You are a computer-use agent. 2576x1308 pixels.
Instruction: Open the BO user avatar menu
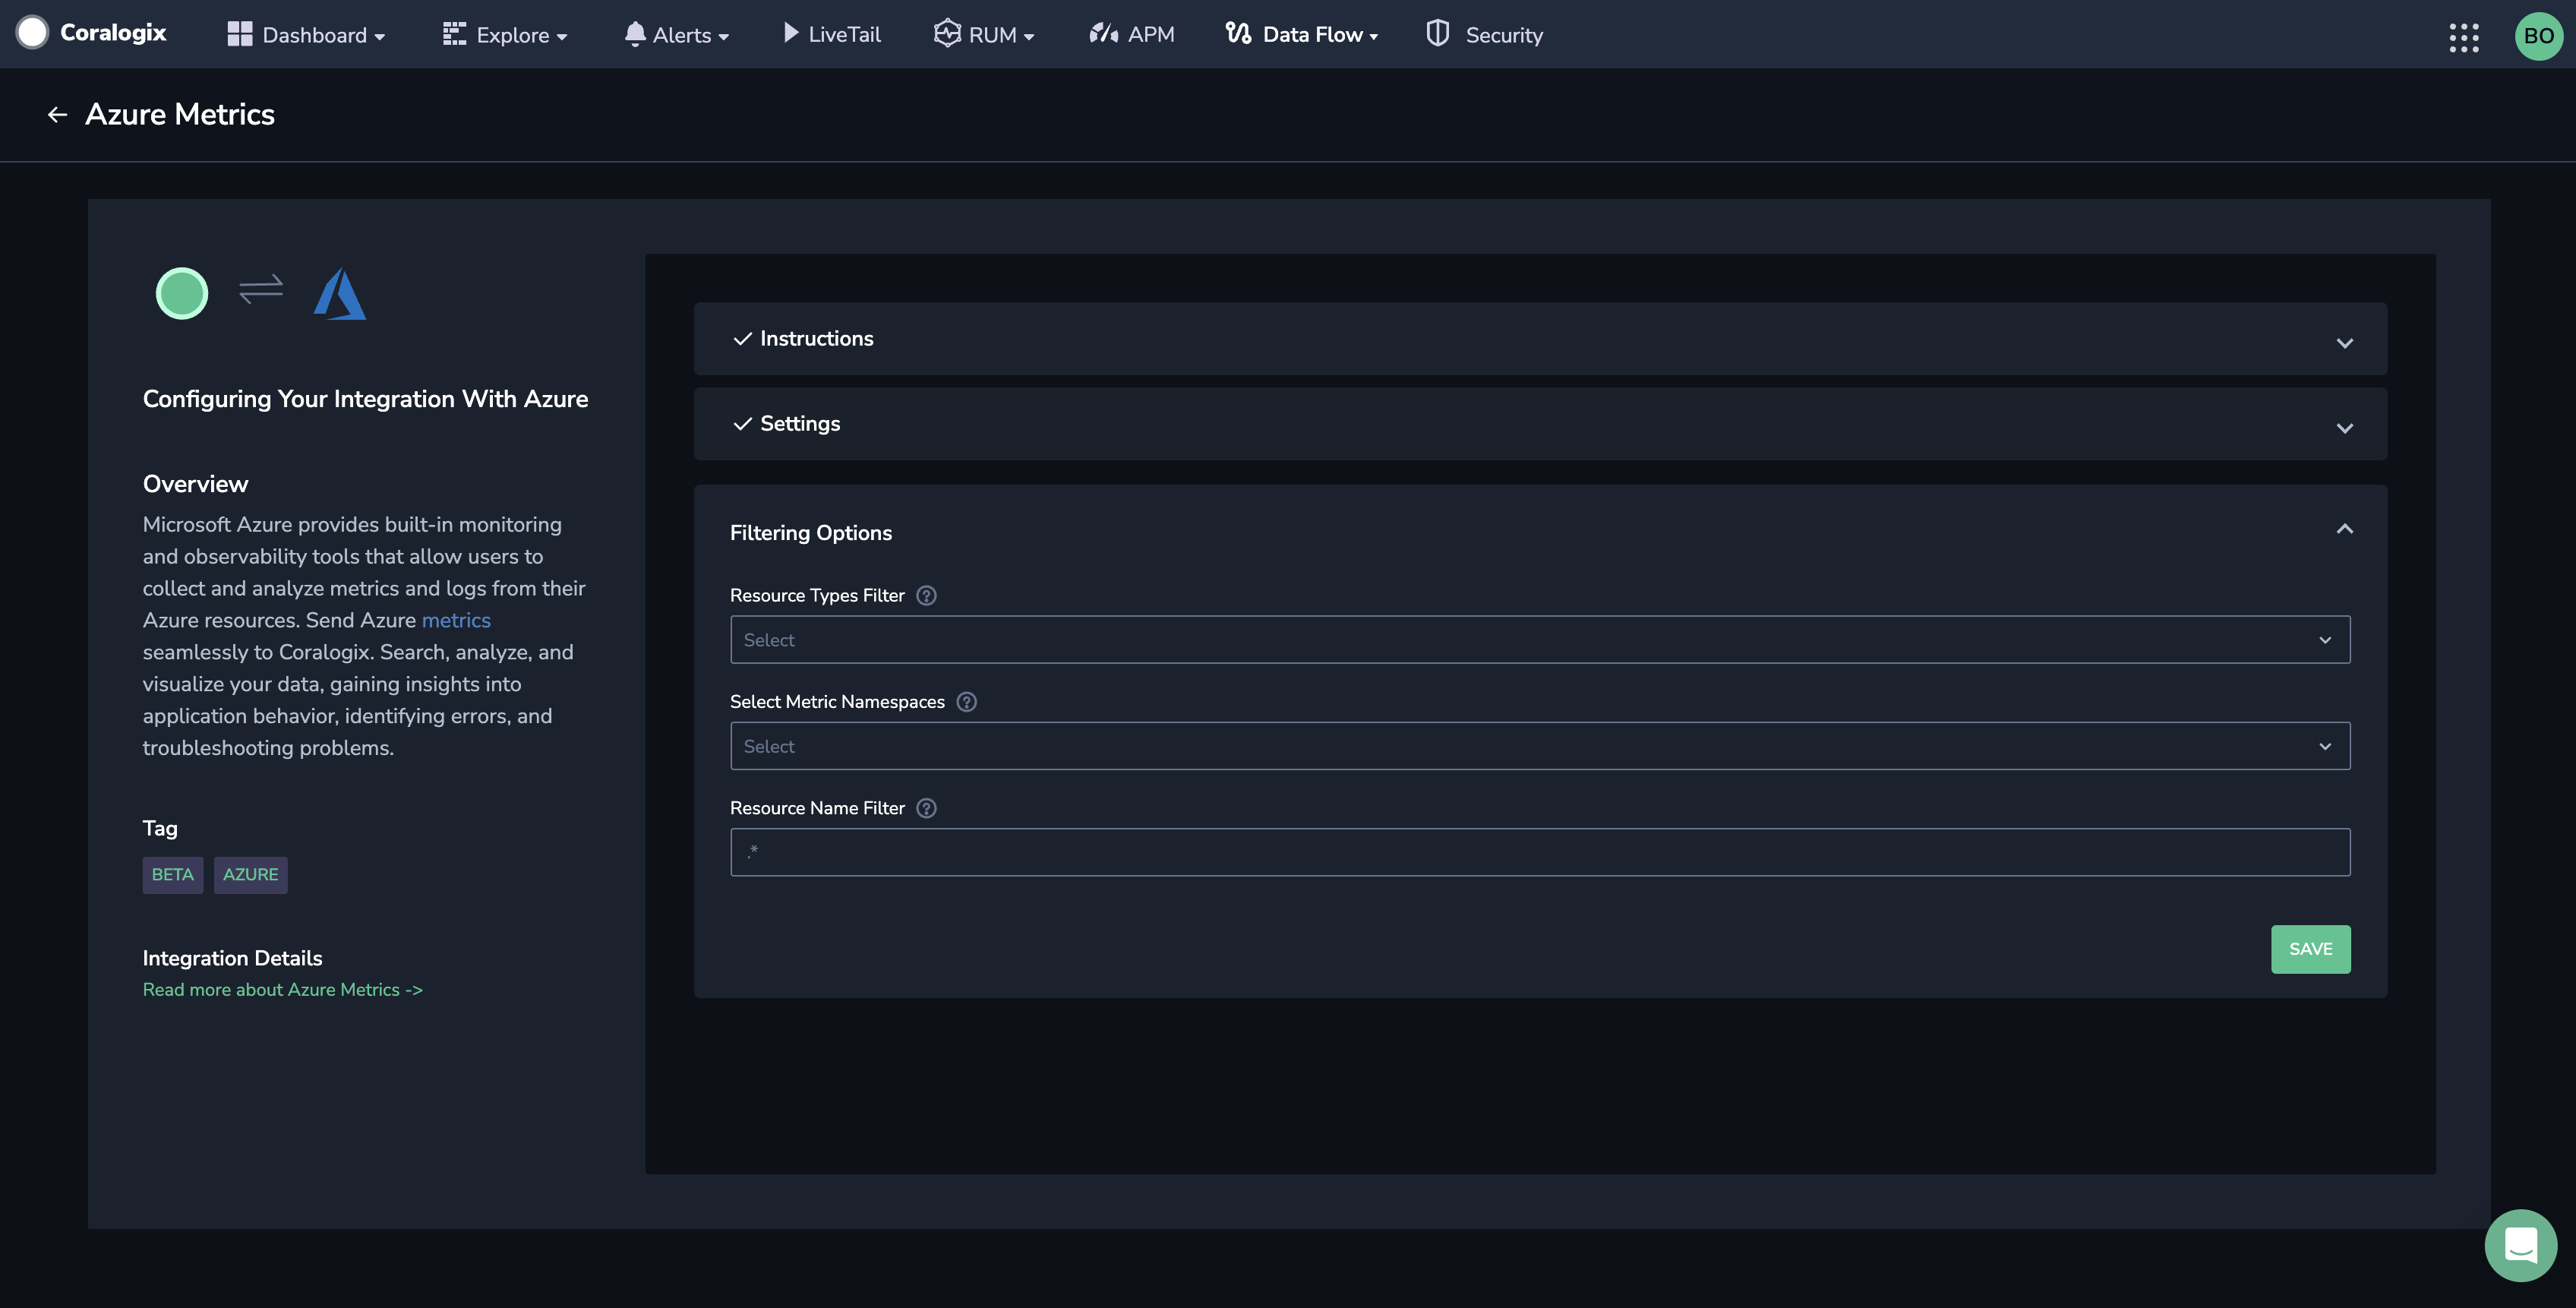click(2539, 36)
